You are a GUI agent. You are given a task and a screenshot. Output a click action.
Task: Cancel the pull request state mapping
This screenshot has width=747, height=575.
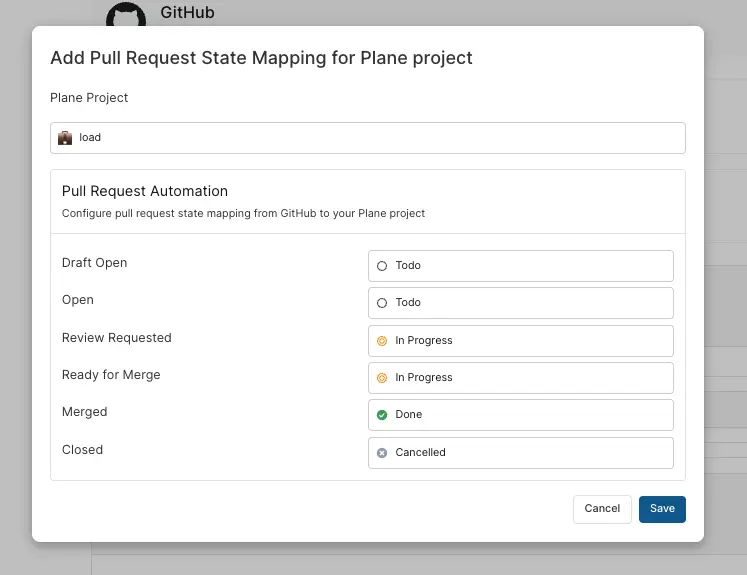coord(602,509)
